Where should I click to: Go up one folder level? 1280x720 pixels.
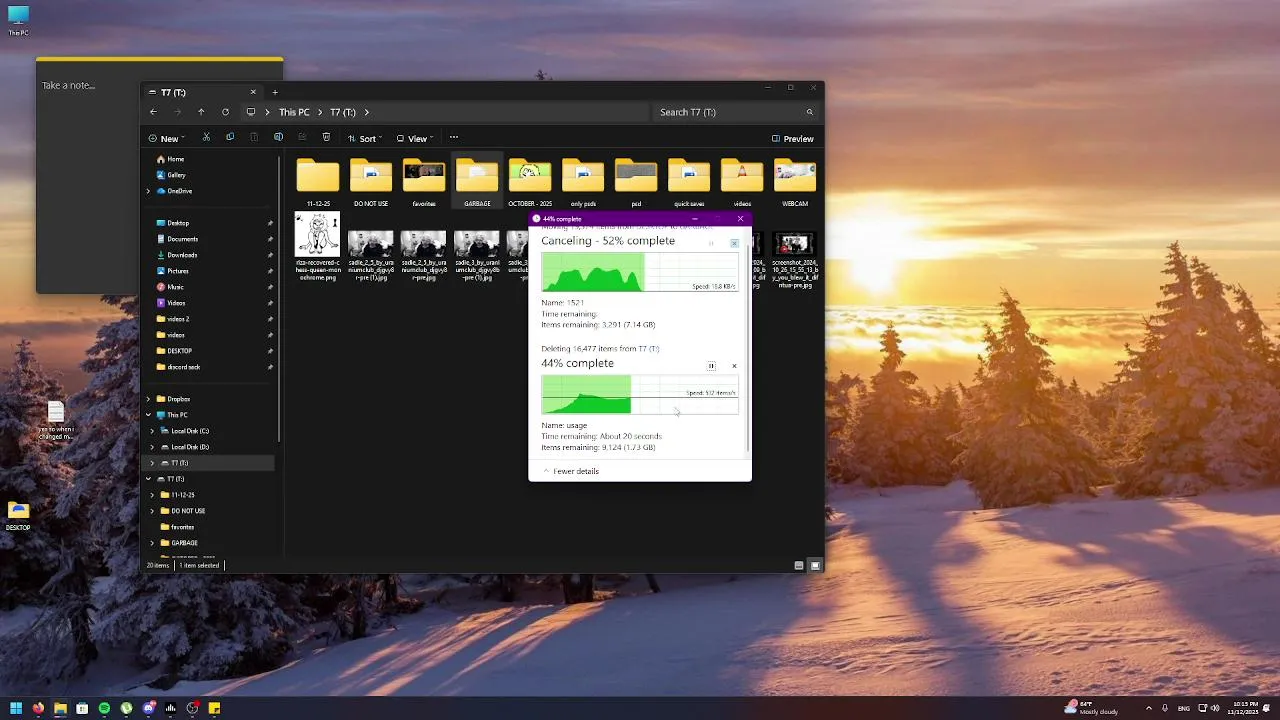click(201, 112)
